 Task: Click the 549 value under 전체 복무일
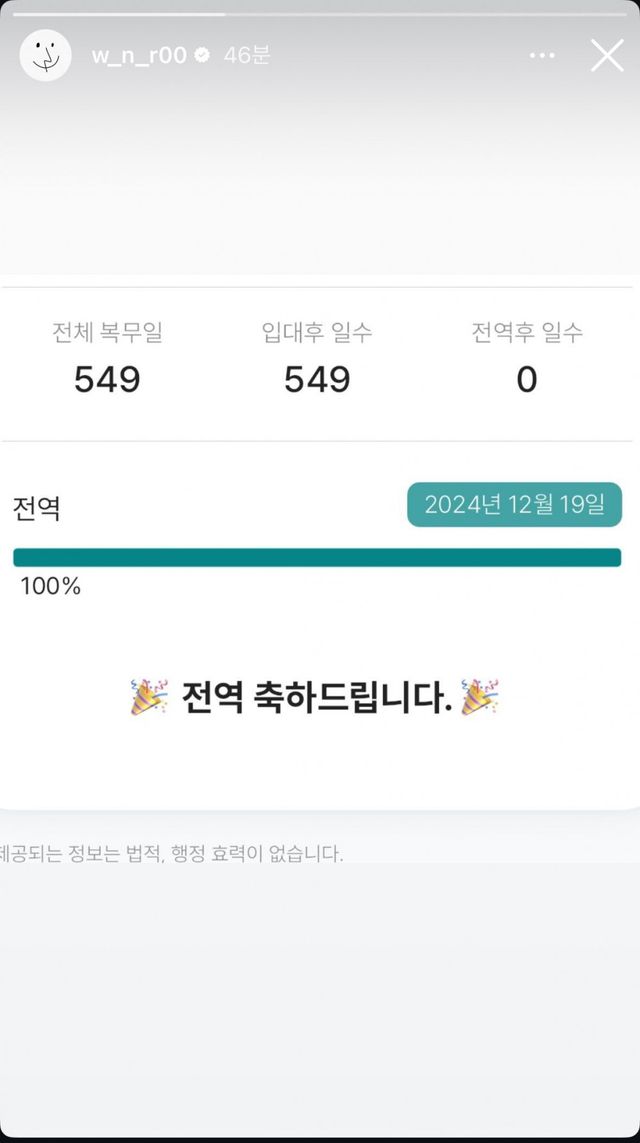point(107,380)
